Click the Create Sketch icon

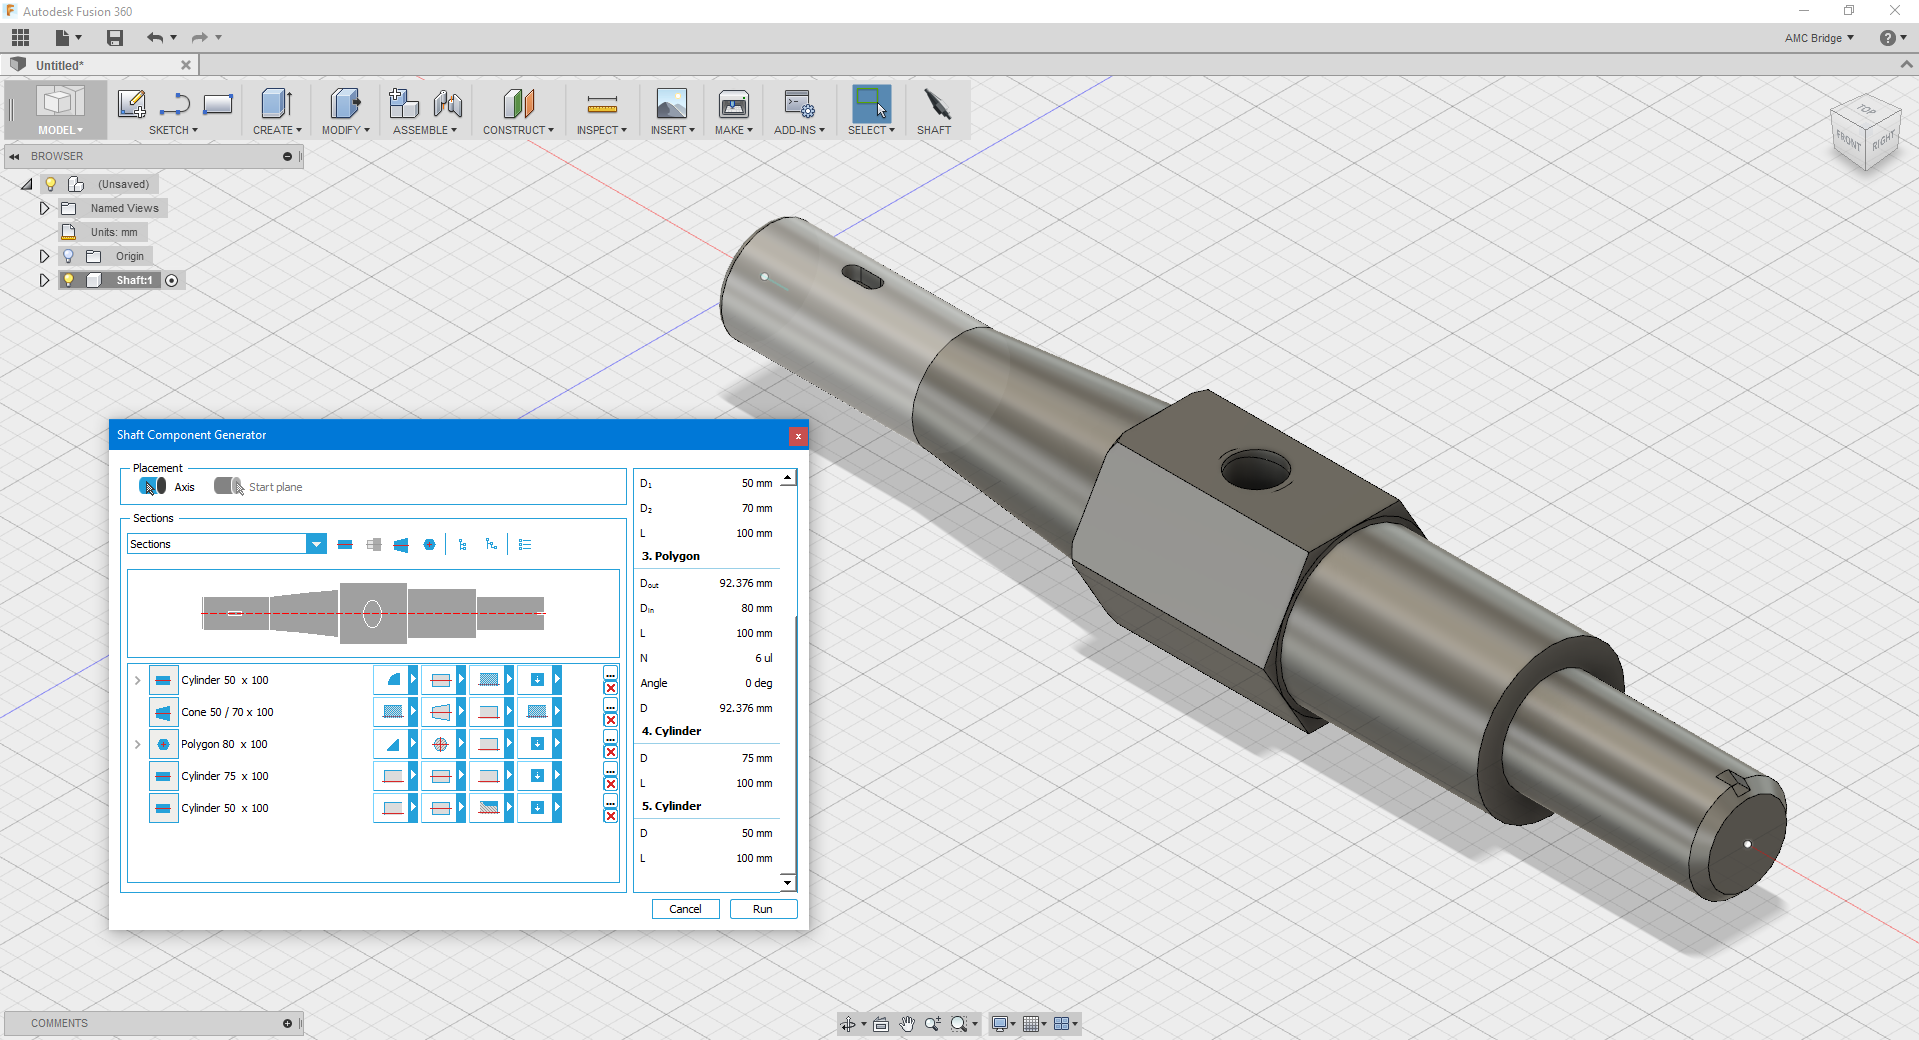point(131,103)
